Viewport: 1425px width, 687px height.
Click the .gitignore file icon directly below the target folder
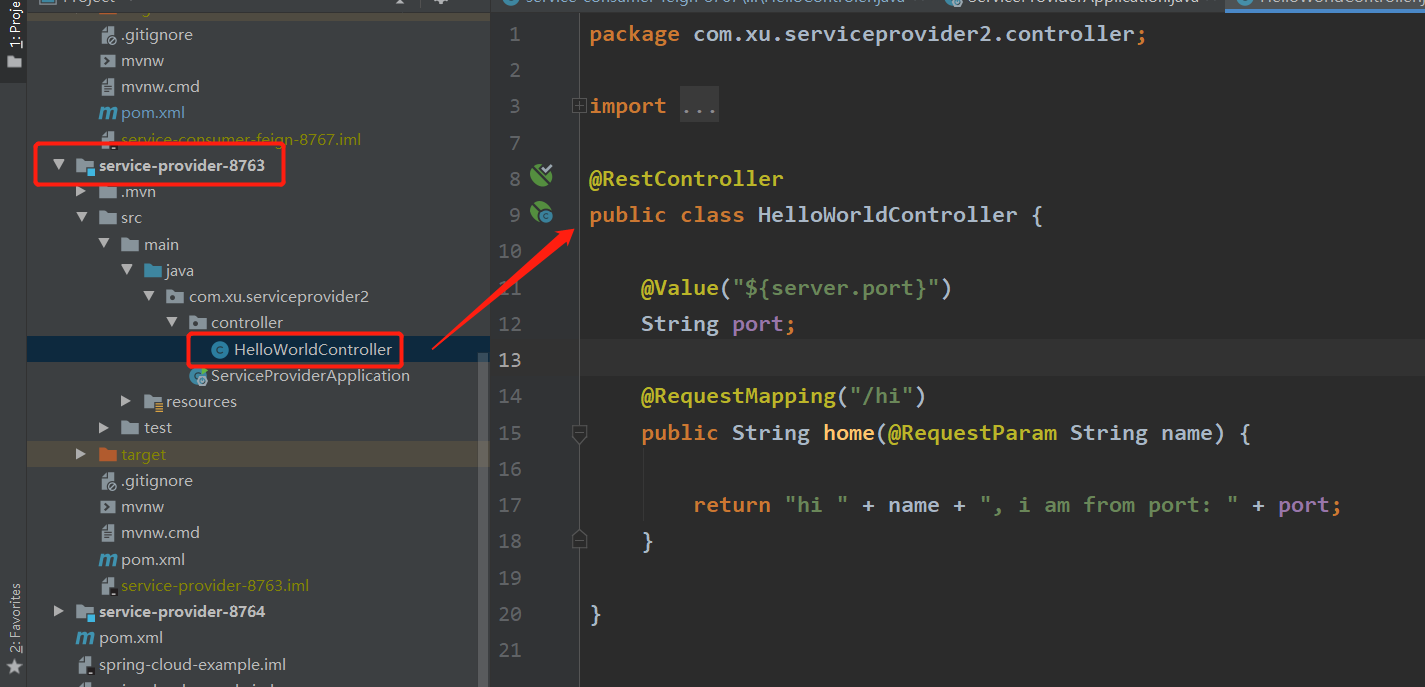[x=109, y=481]
